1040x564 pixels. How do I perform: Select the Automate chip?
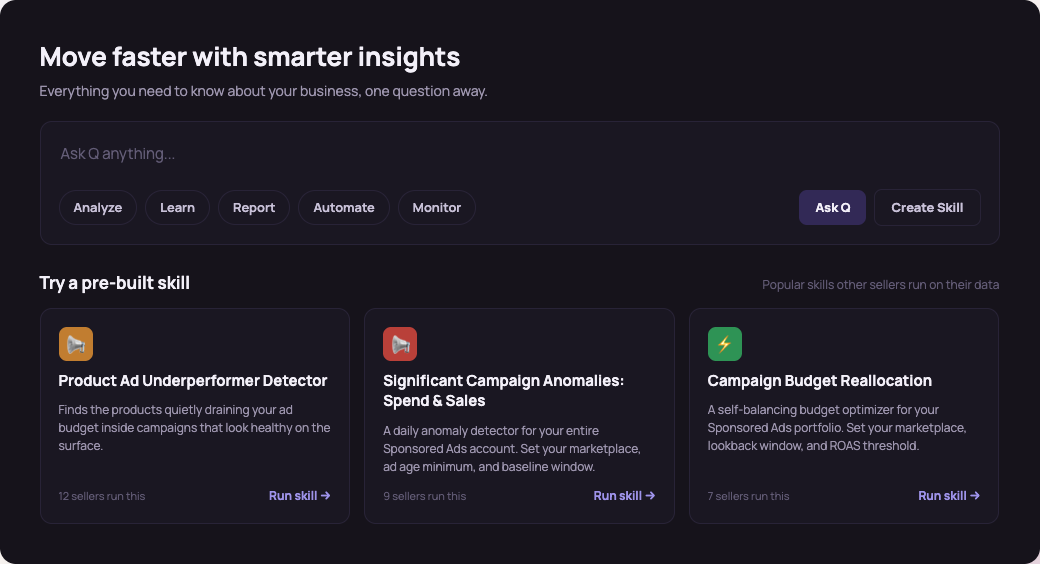click(x=344, y=208)
